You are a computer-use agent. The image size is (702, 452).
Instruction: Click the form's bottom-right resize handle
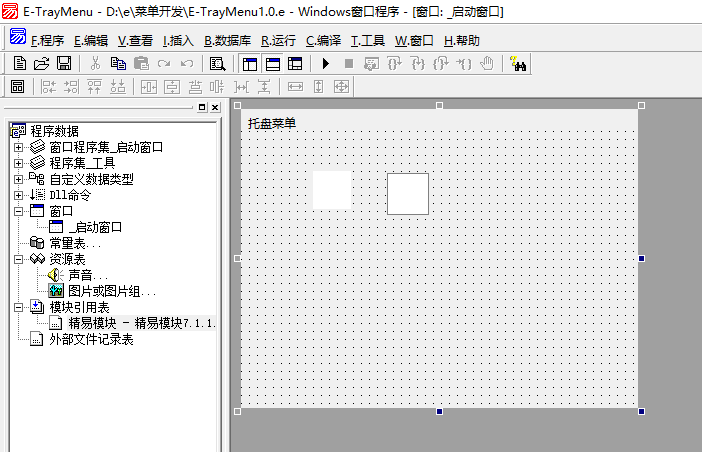pos(642,411)
